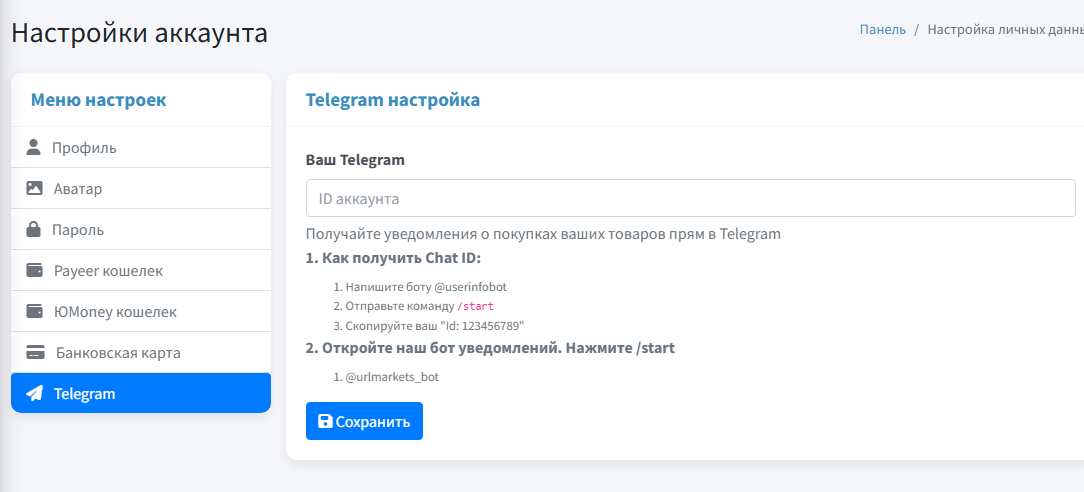Open the Профиль settings section
The width and height of the screenshot is (1084, 492).
(x=84, y=148)
